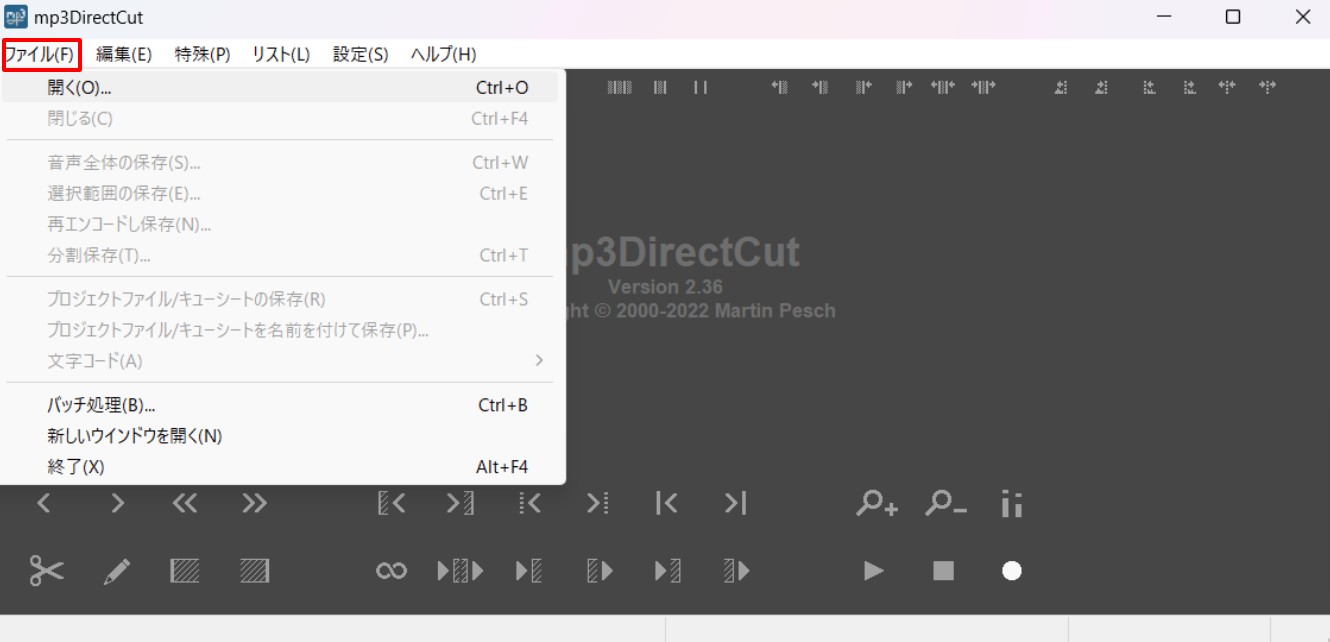This screenshot has height=642, width=1330.
Task: Start playback with the play button
Action: click(874, 570)
